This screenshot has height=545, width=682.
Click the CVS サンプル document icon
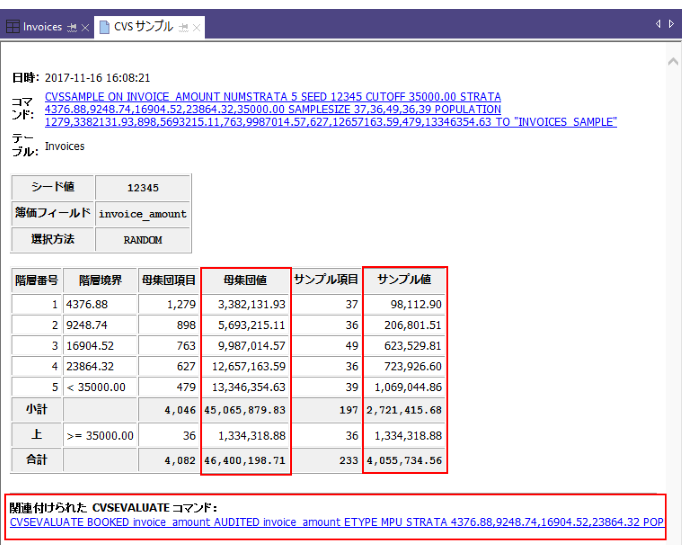pos(104,27)
